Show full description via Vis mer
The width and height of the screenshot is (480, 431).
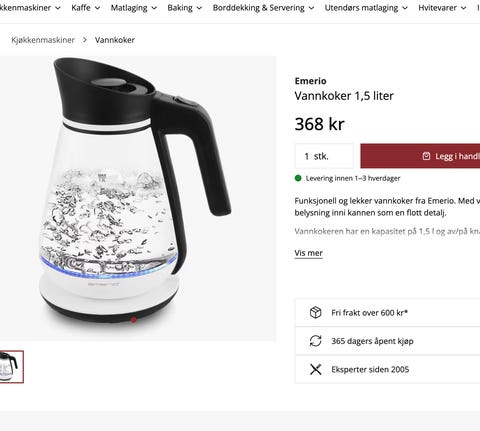[x=308, y=253]
